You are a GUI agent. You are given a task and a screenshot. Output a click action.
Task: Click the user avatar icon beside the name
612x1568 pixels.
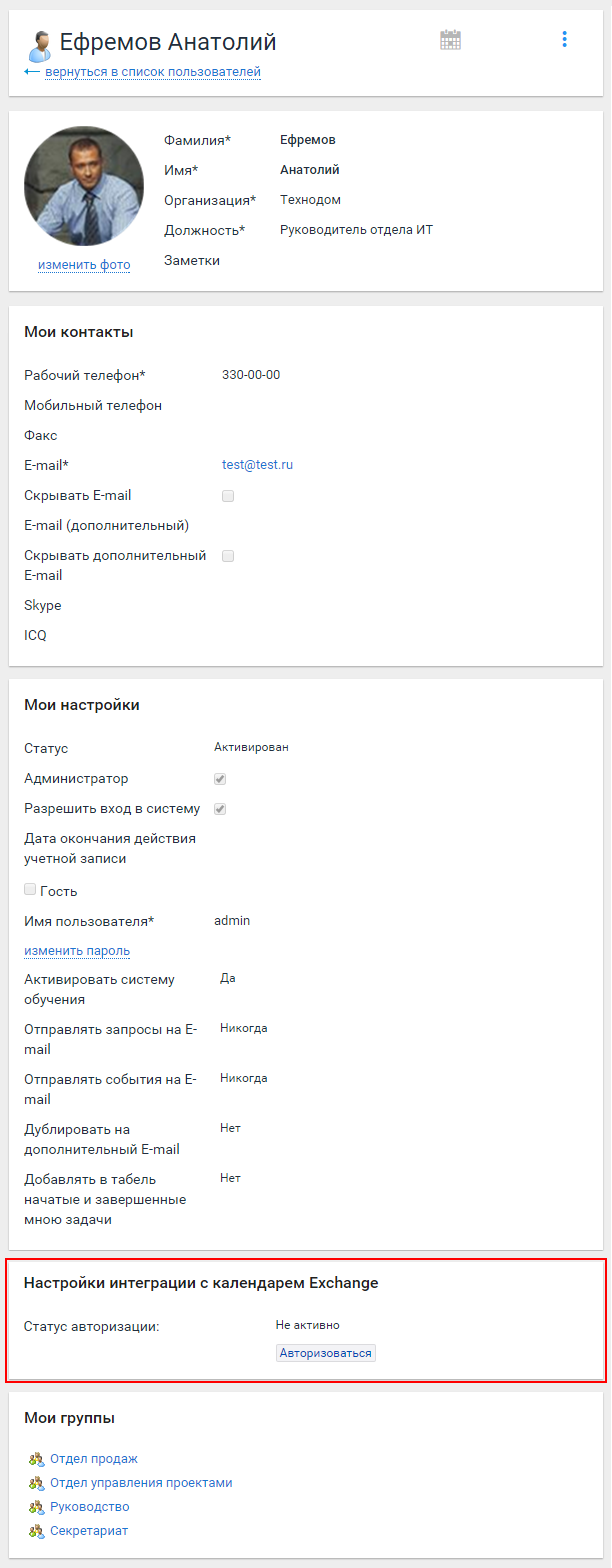39,45
